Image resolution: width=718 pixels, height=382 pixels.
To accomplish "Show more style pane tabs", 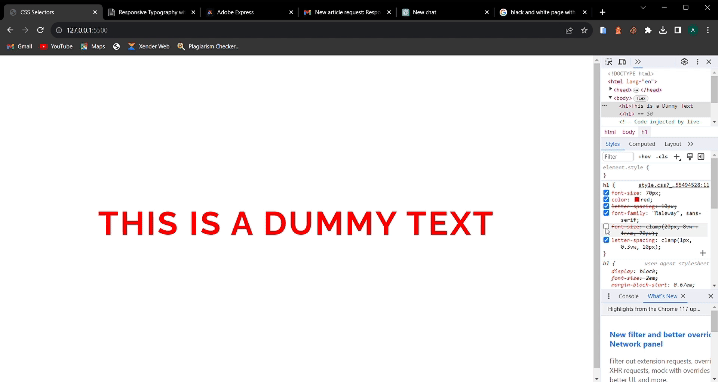I will 691,144.
